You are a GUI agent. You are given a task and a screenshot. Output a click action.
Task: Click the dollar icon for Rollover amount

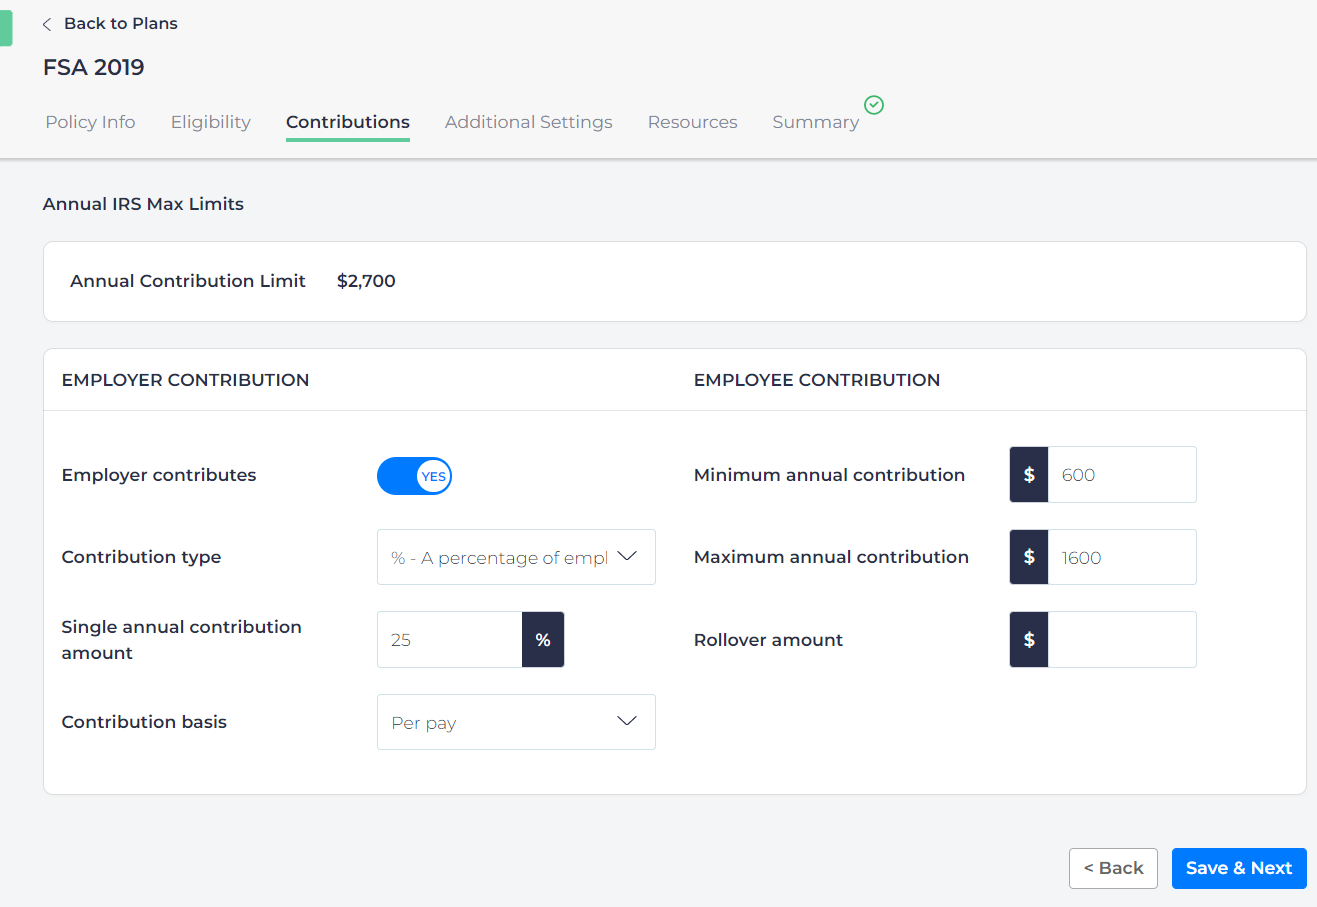point(1029,640)
